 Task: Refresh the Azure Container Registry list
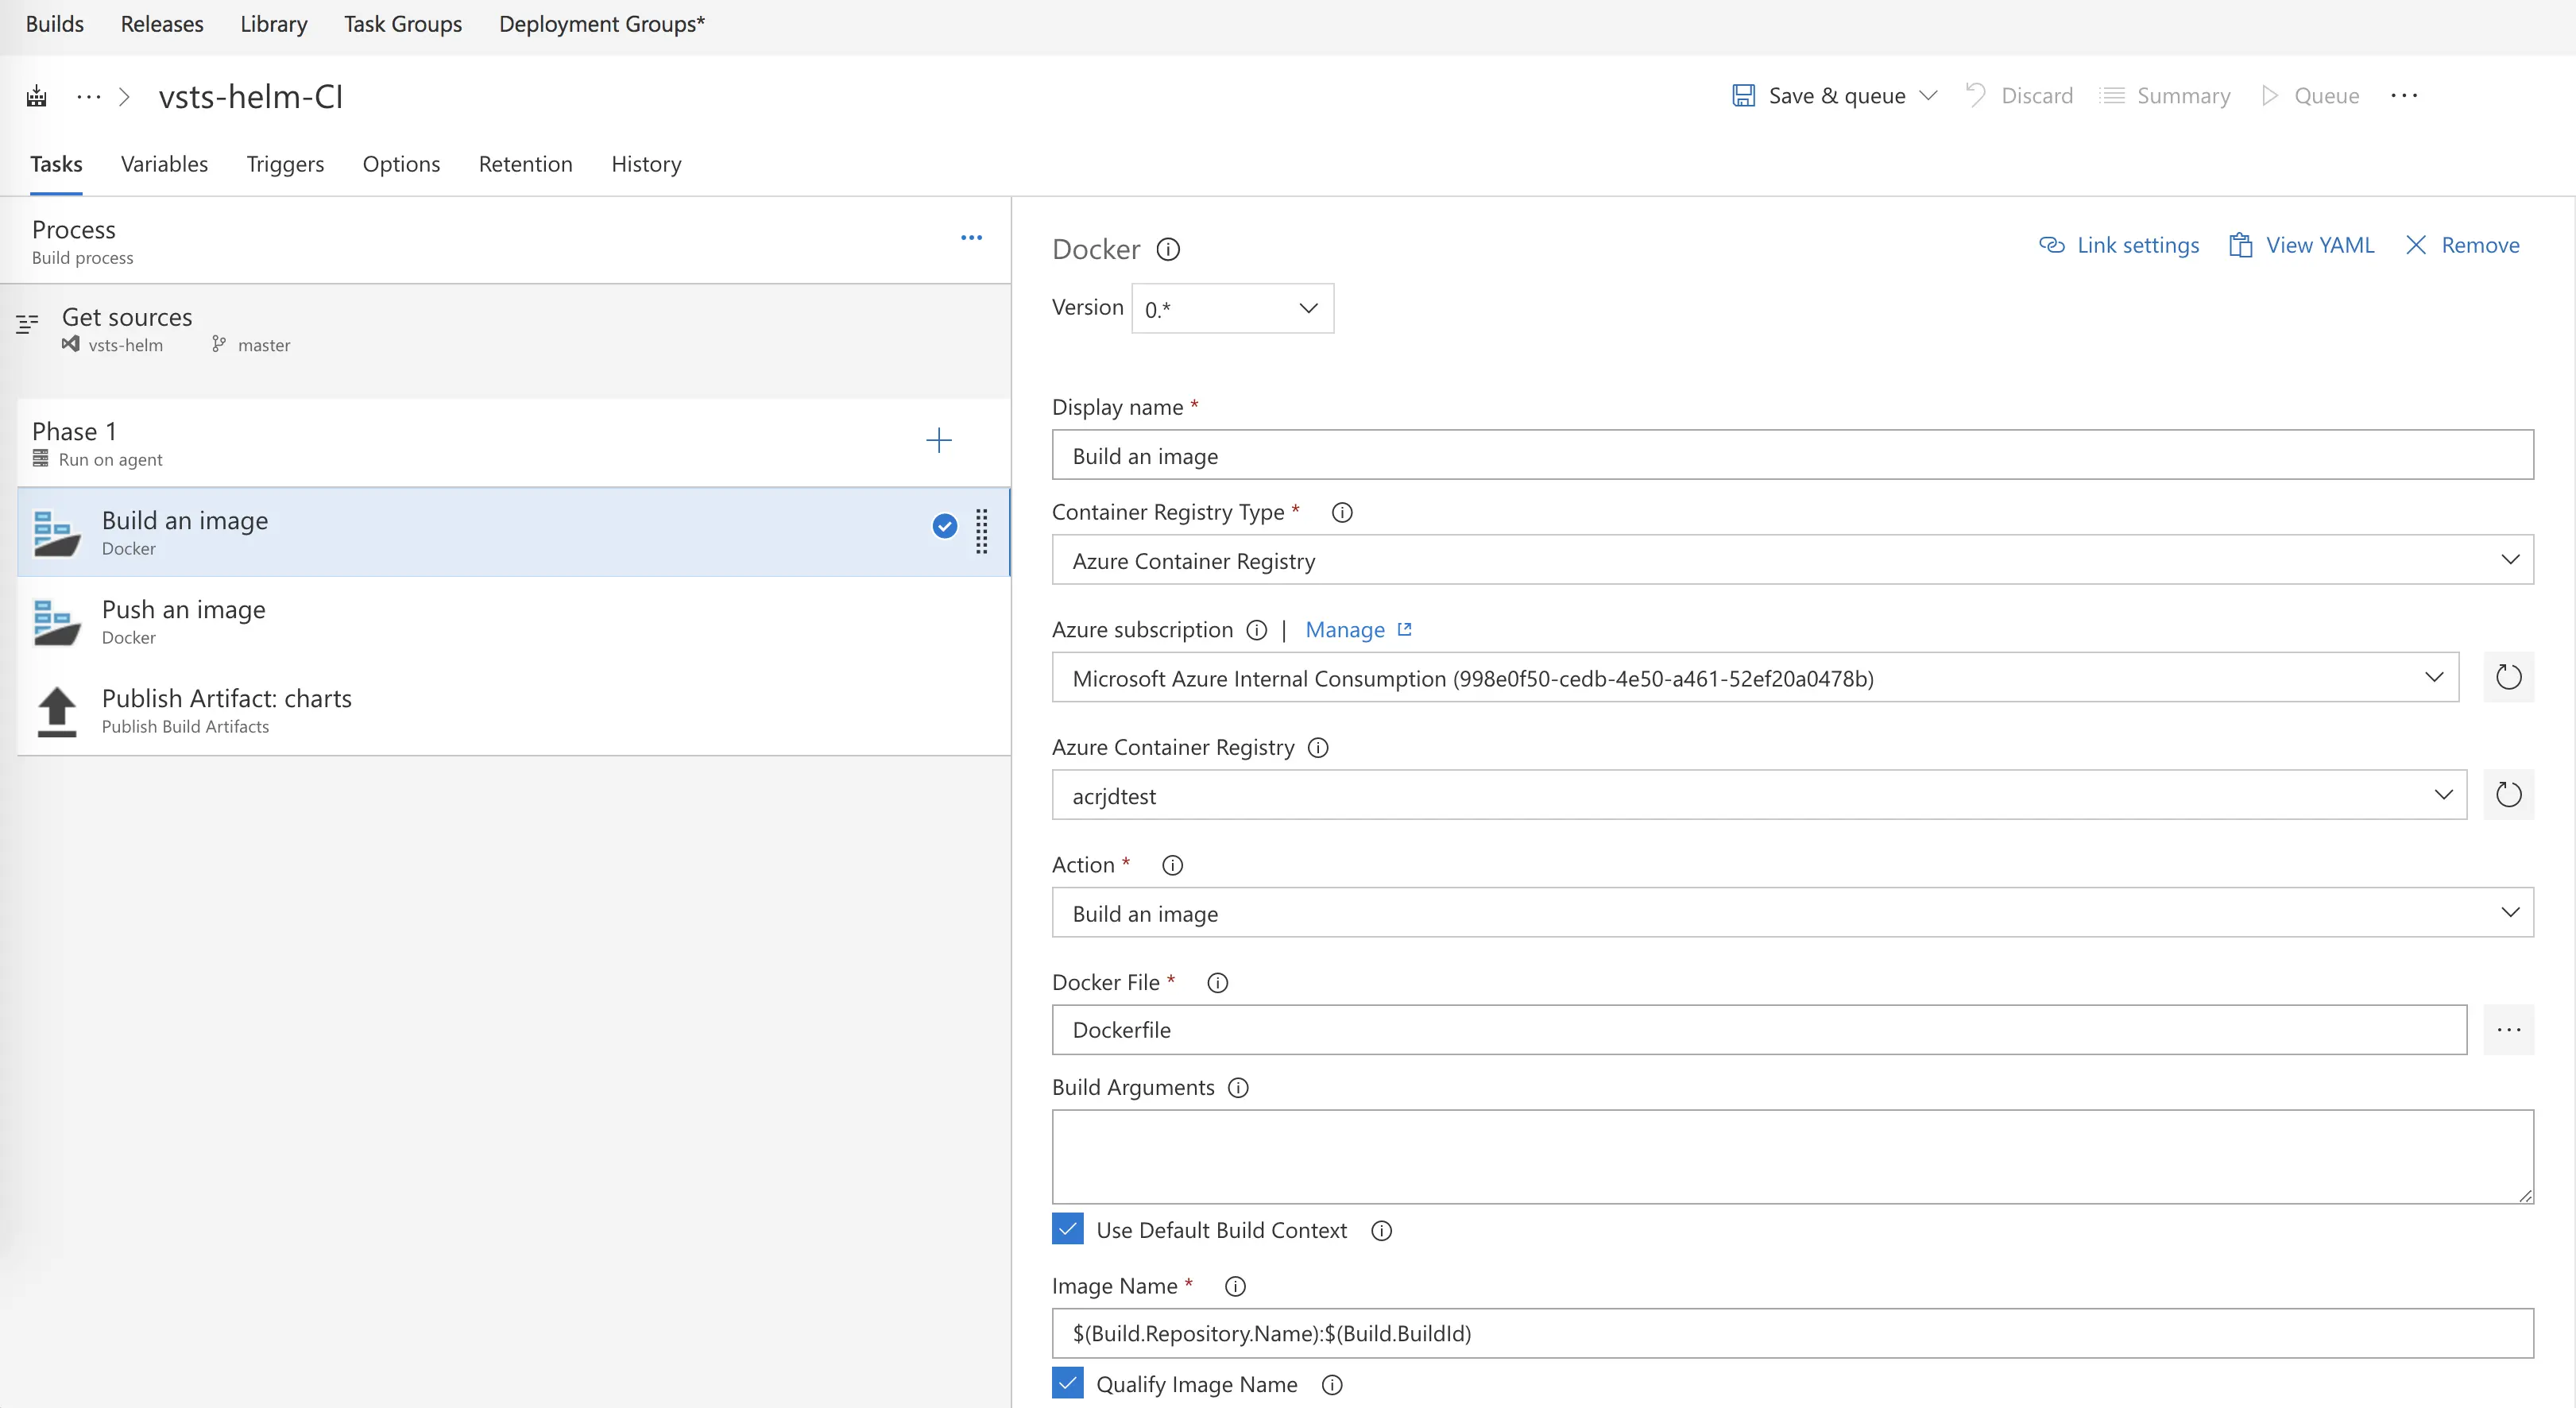click(x=2508, y=795)
